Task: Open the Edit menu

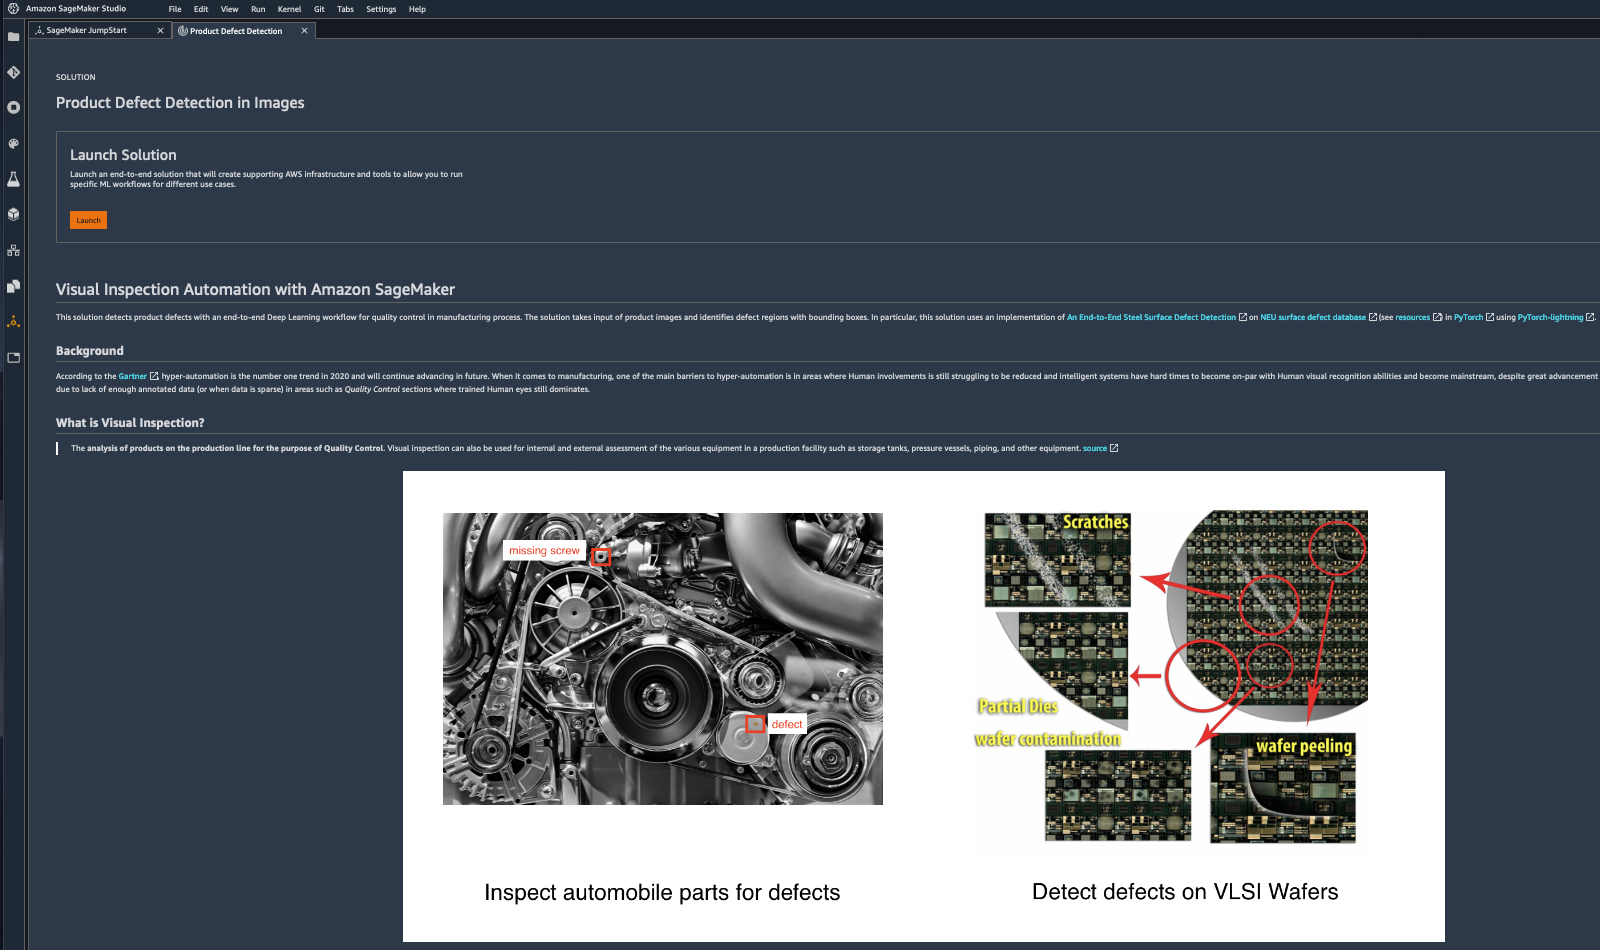Action: pos(201,9)
